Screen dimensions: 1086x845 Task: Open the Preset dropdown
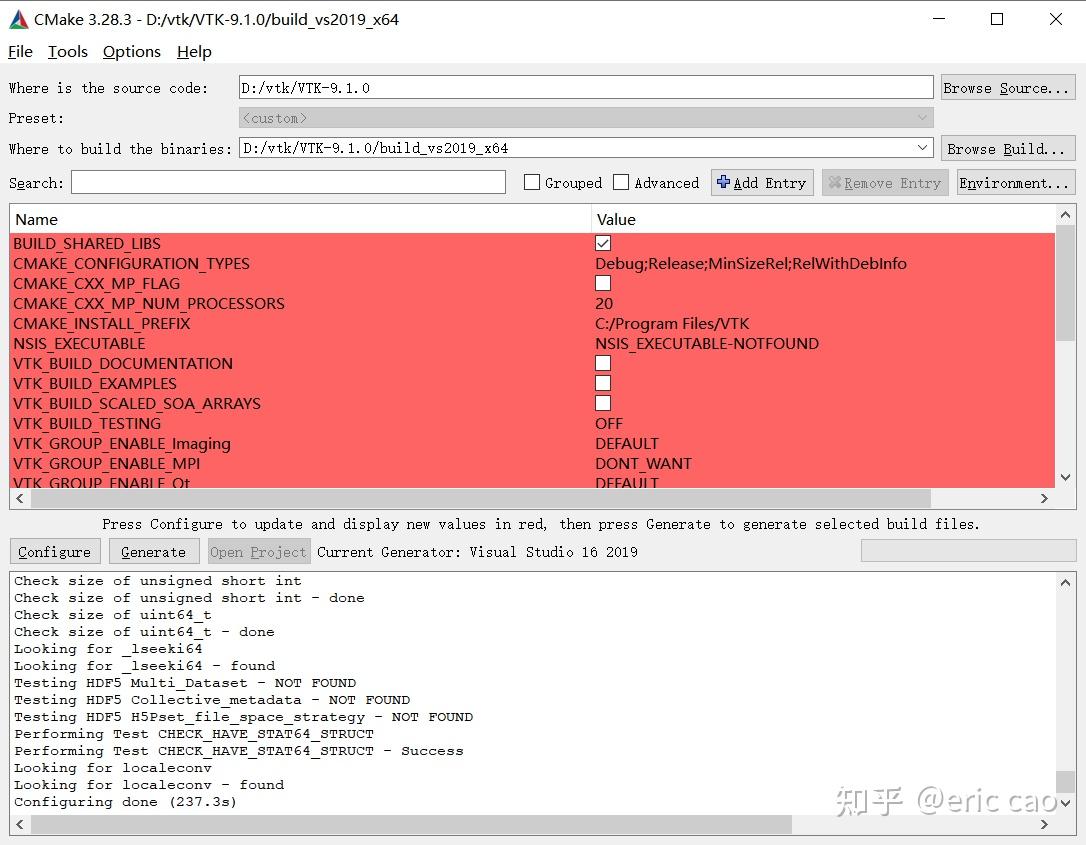pyautogui.click(x=921, y=117)
